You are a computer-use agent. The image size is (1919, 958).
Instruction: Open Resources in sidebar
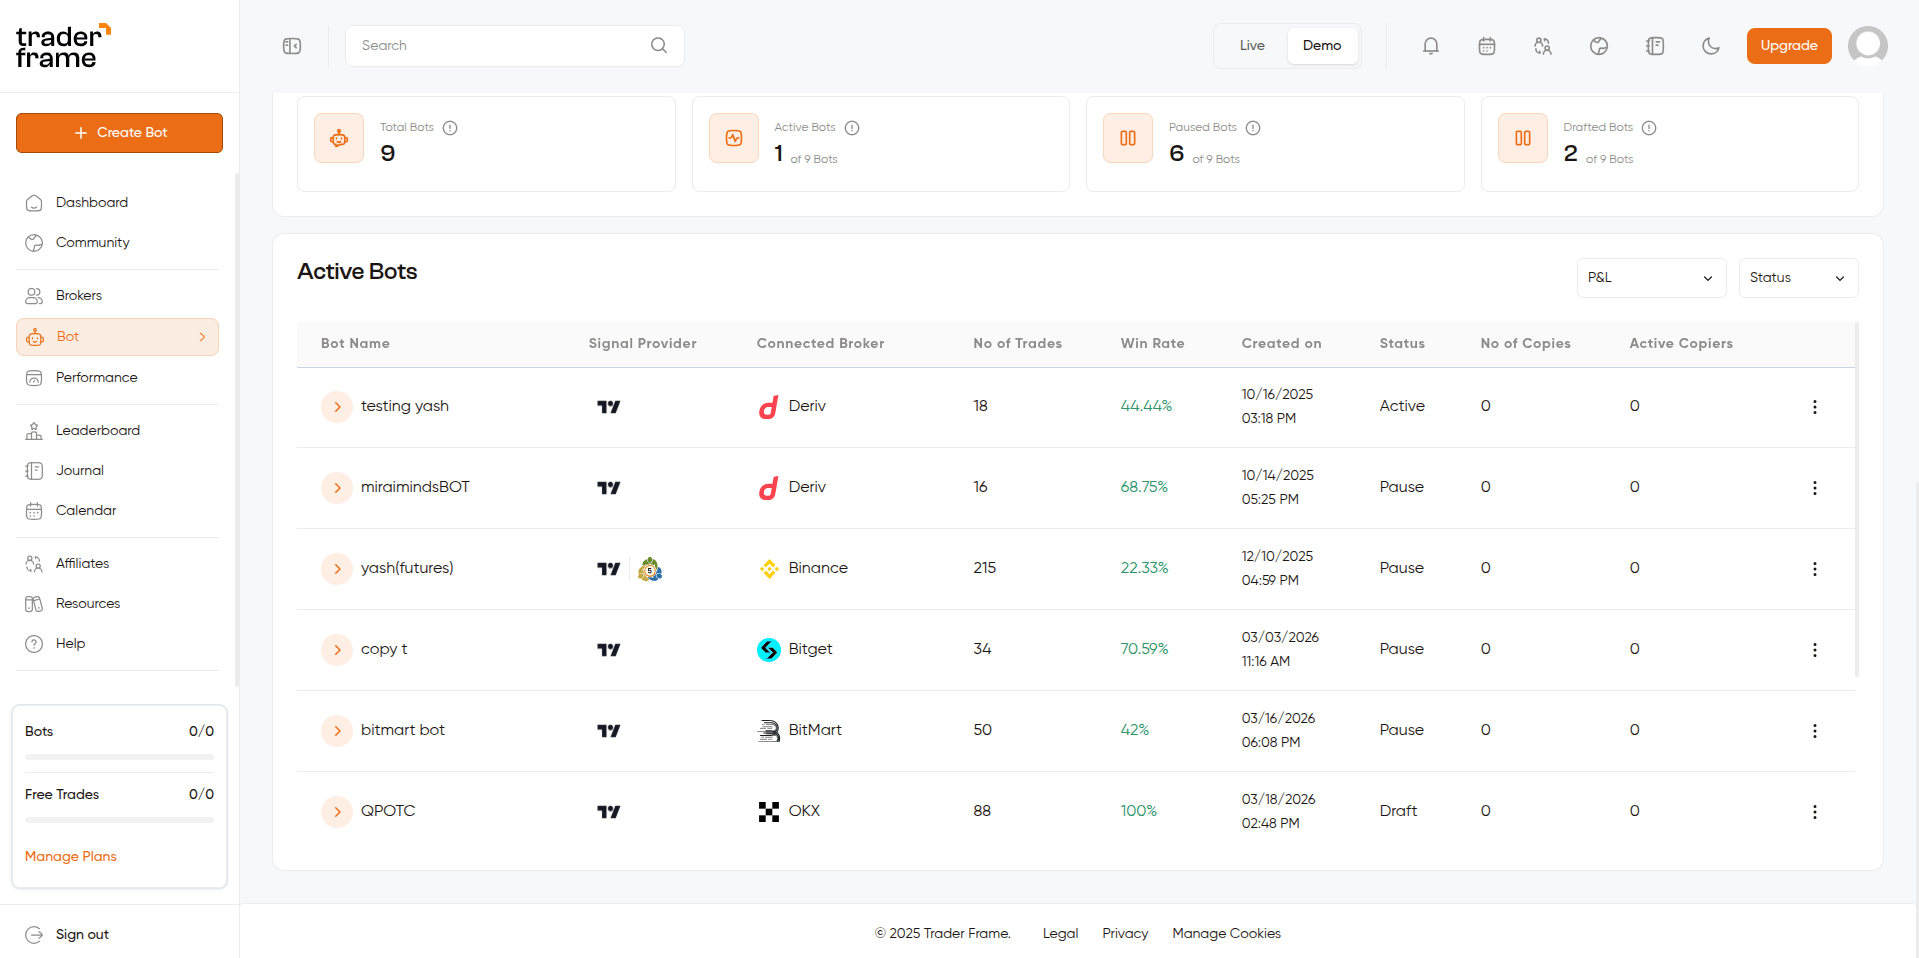118,604
